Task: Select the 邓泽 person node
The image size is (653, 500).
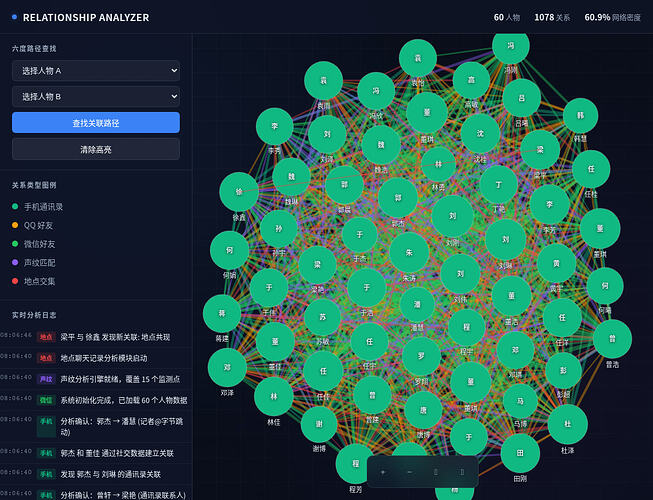Action: 227,368
